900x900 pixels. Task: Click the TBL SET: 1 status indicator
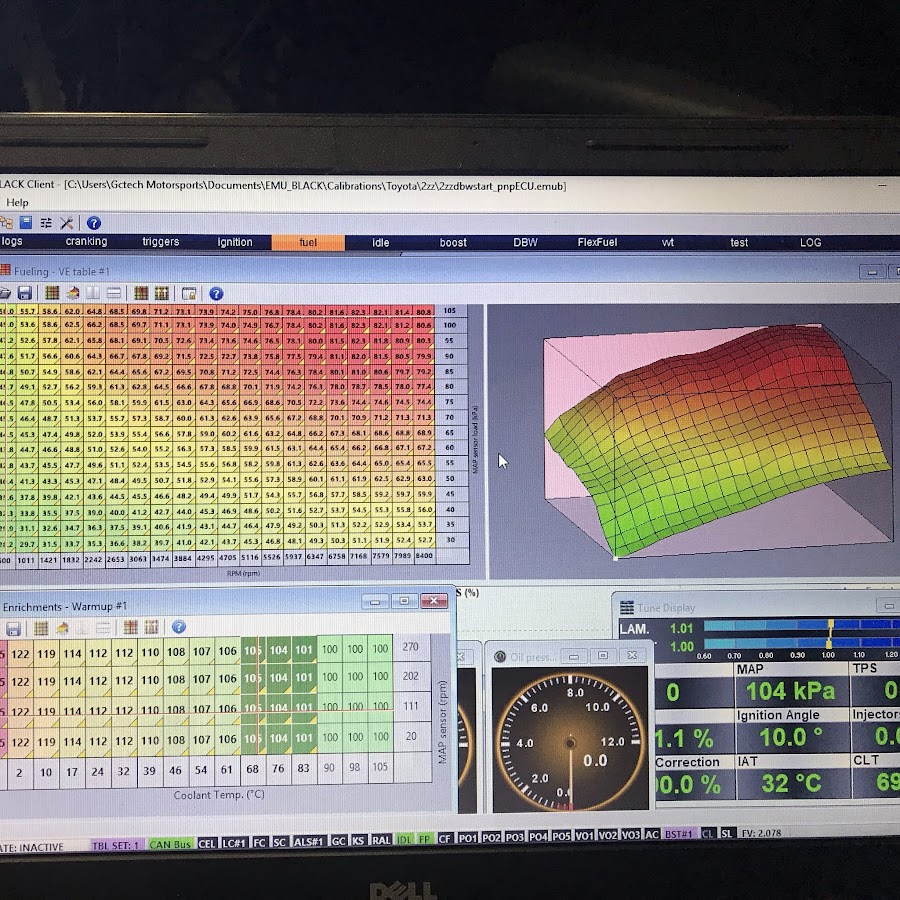115,845
